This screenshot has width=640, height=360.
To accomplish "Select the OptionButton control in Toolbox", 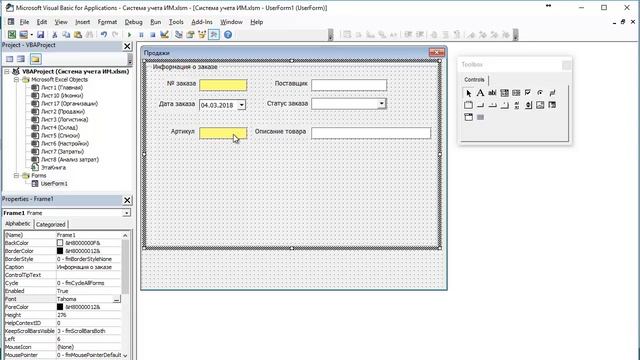I will tap(540, 93).
